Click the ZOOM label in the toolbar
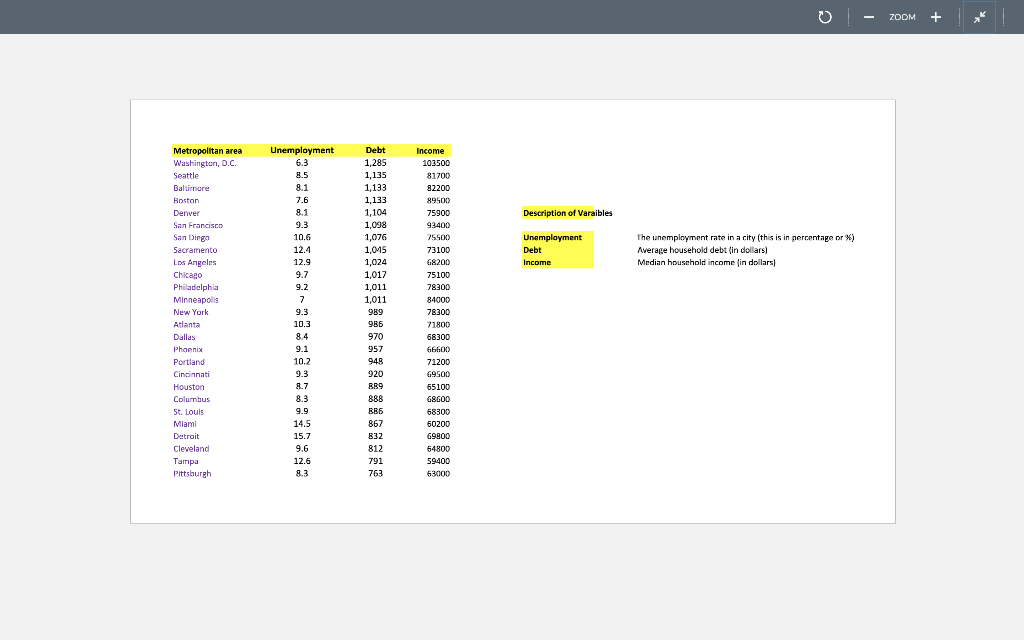This screenshot has height=640, width=1024. 902,17
